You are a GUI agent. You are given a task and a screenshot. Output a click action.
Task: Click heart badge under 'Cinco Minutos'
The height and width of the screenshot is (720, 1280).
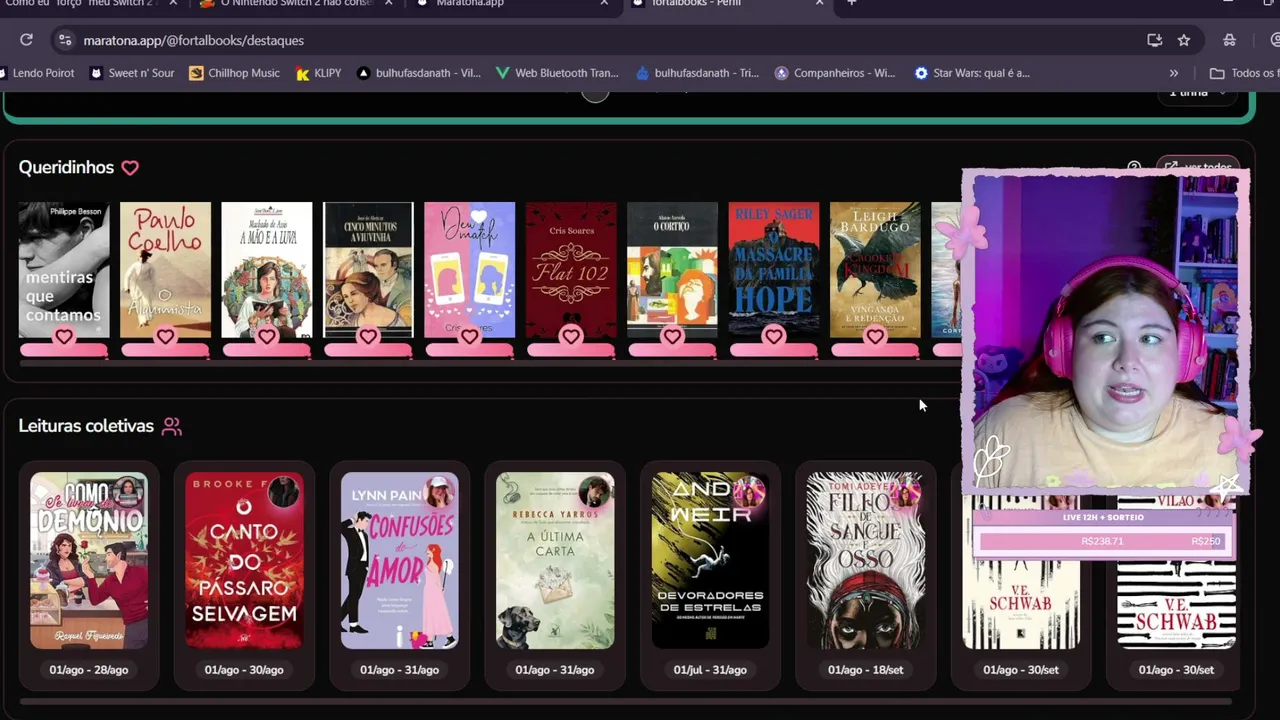coord(368,338)
